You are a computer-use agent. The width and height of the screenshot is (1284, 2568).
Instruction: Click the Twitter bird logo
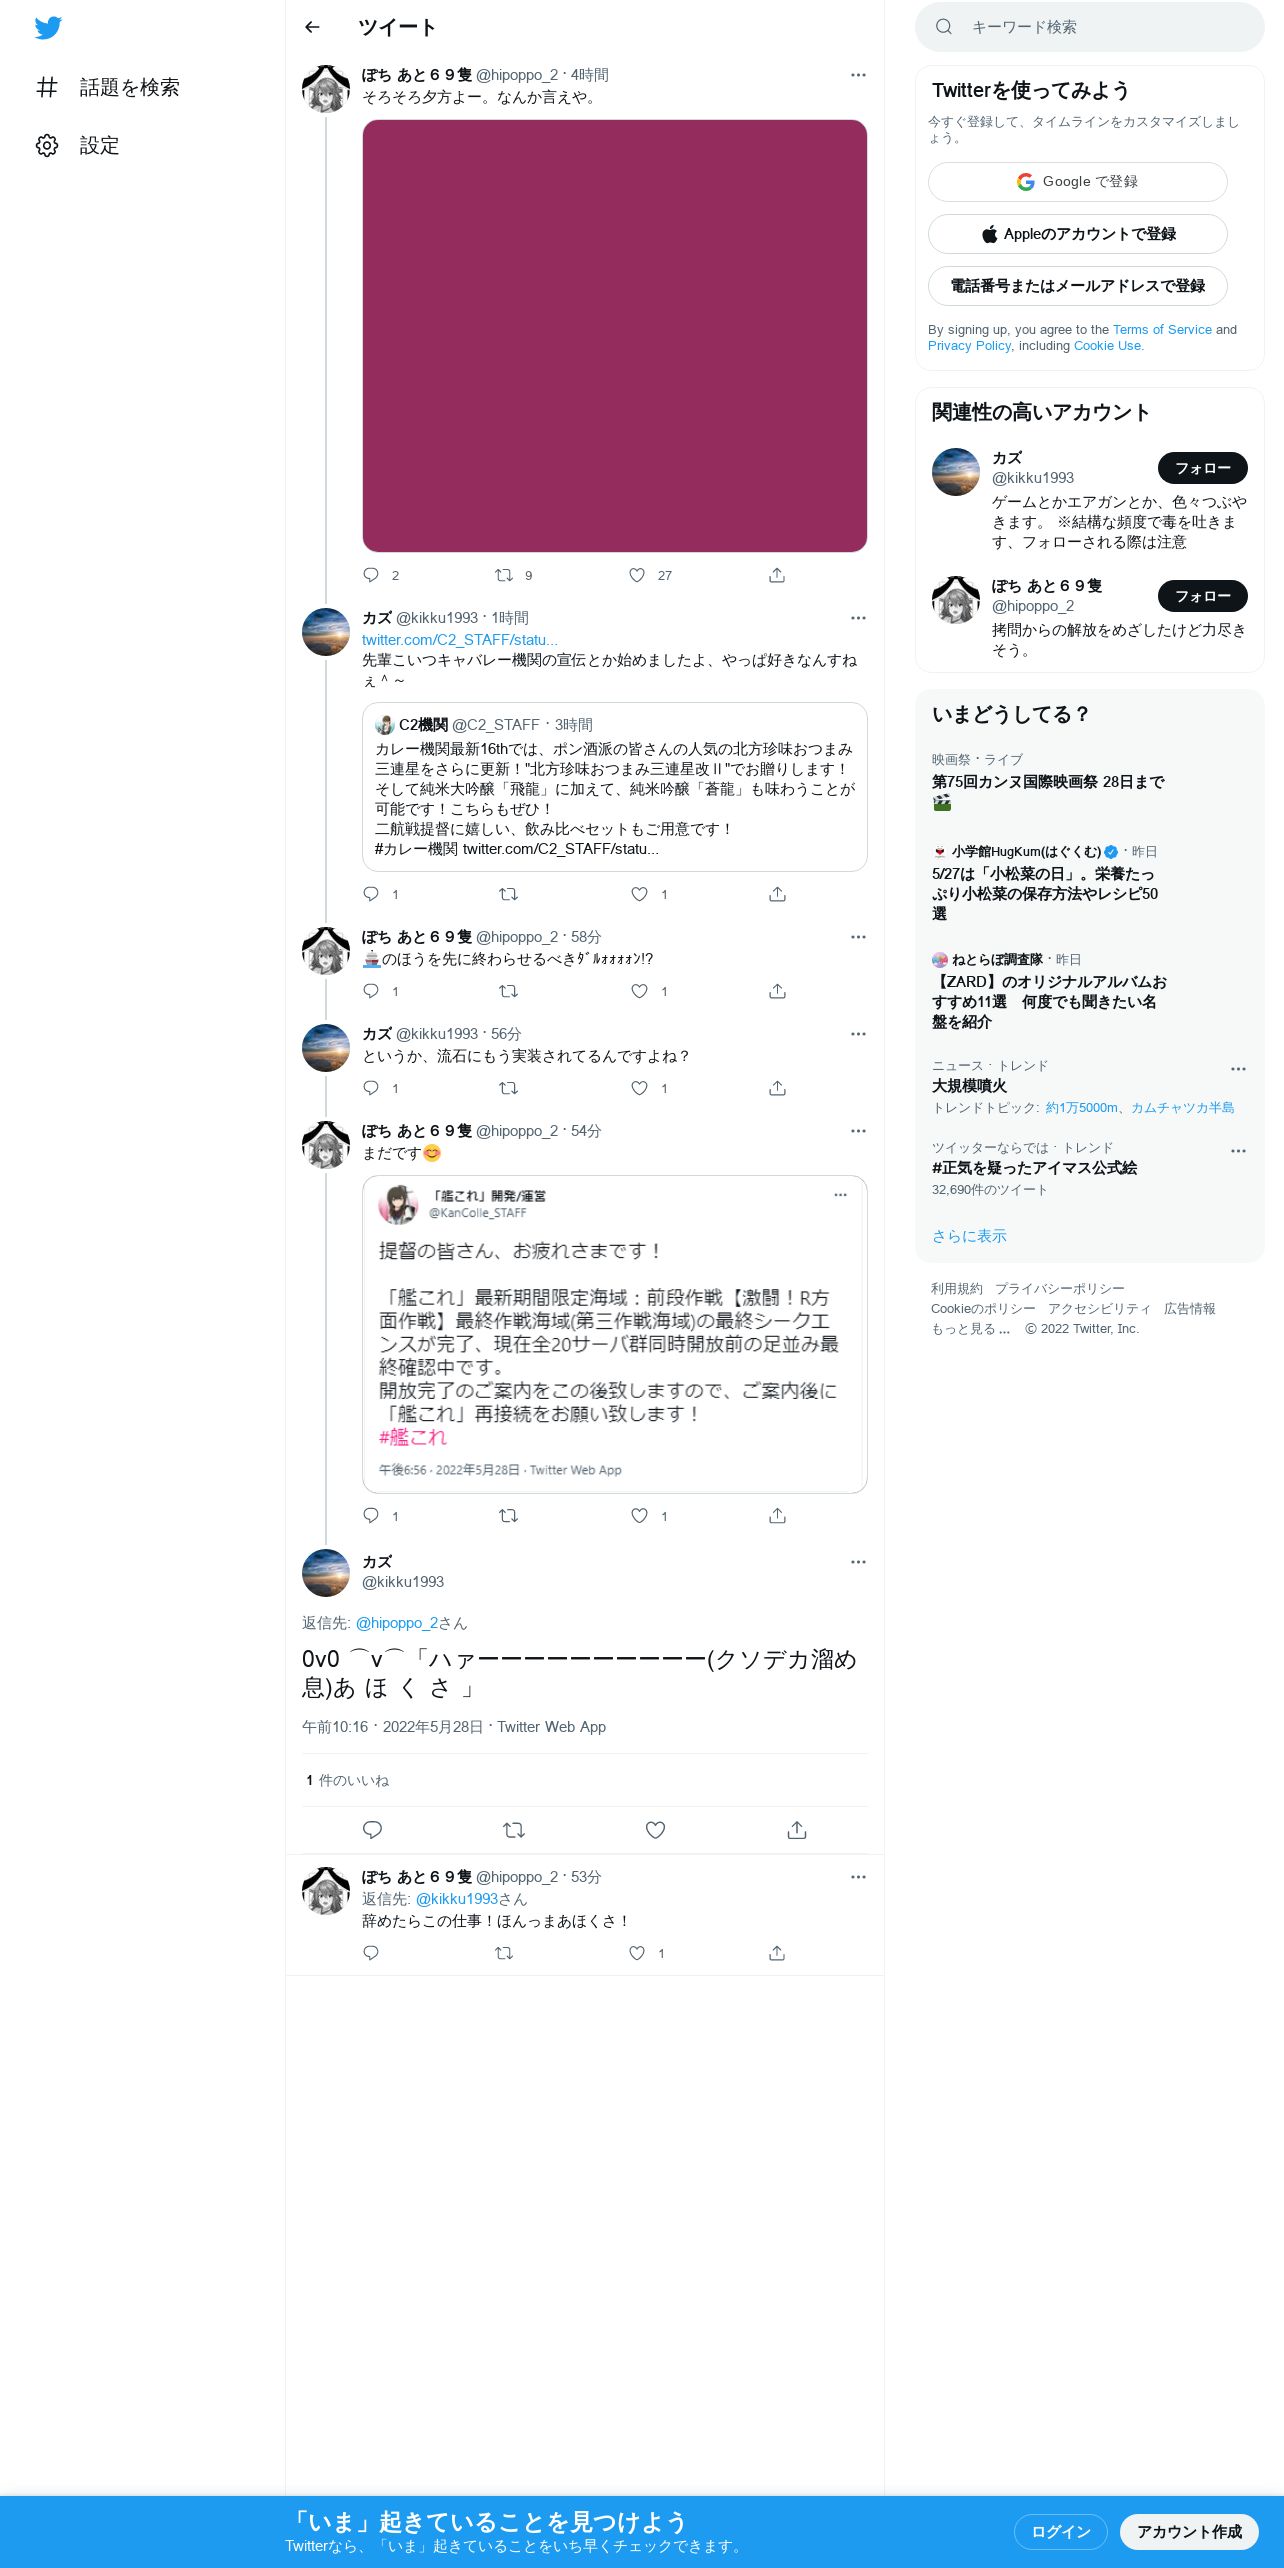(x=48, y=28)
